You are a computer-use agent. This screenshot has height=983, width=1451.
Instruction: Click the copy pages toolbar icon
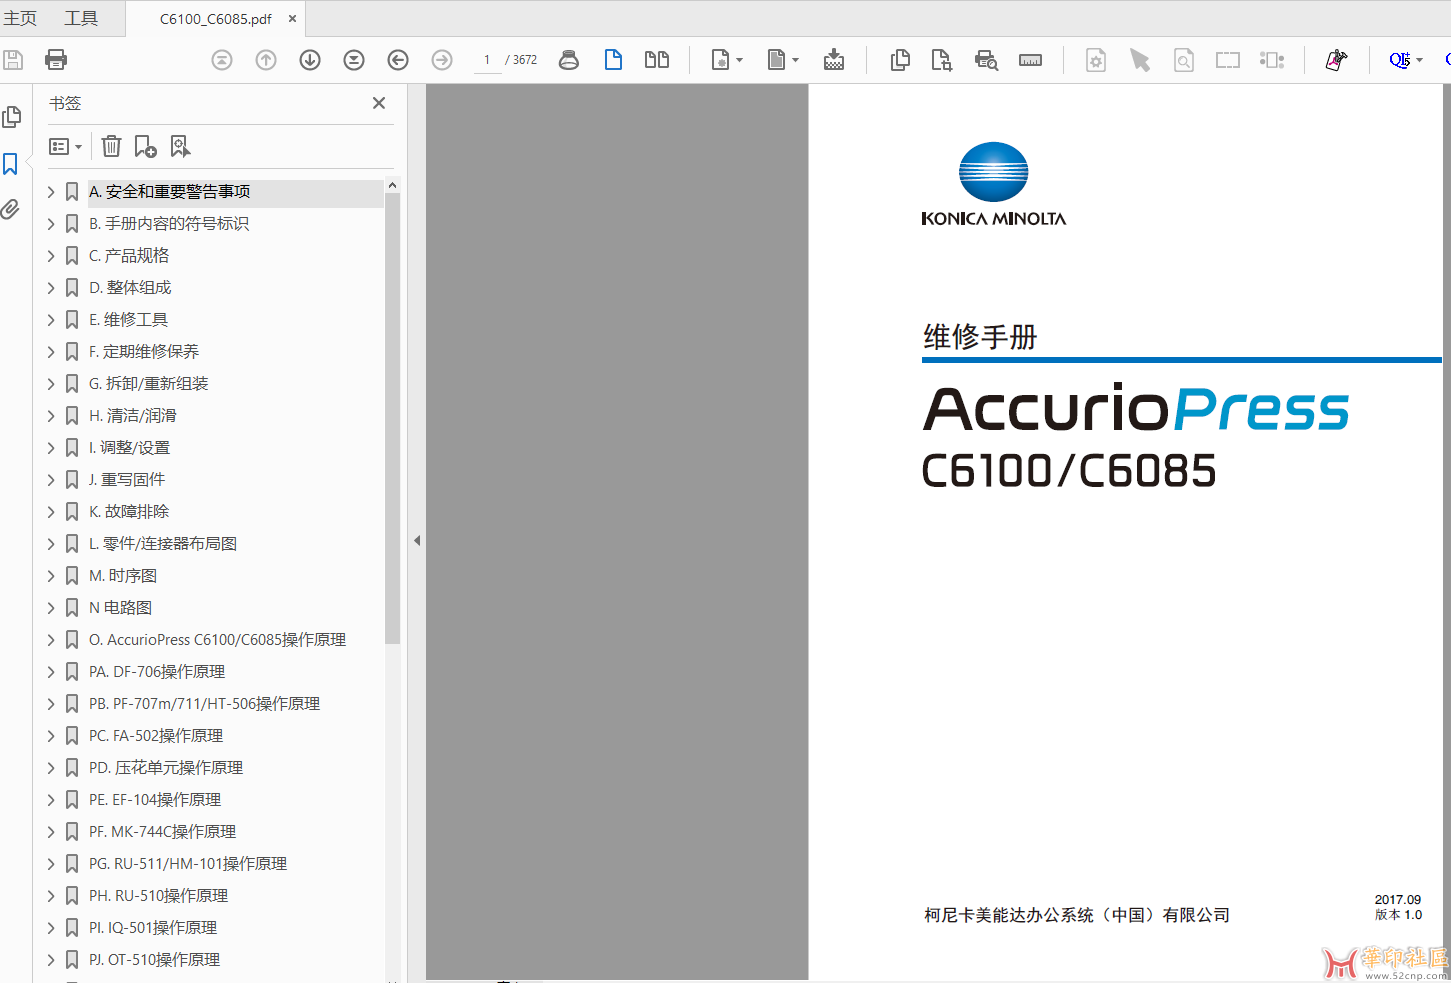coord(900,60)
